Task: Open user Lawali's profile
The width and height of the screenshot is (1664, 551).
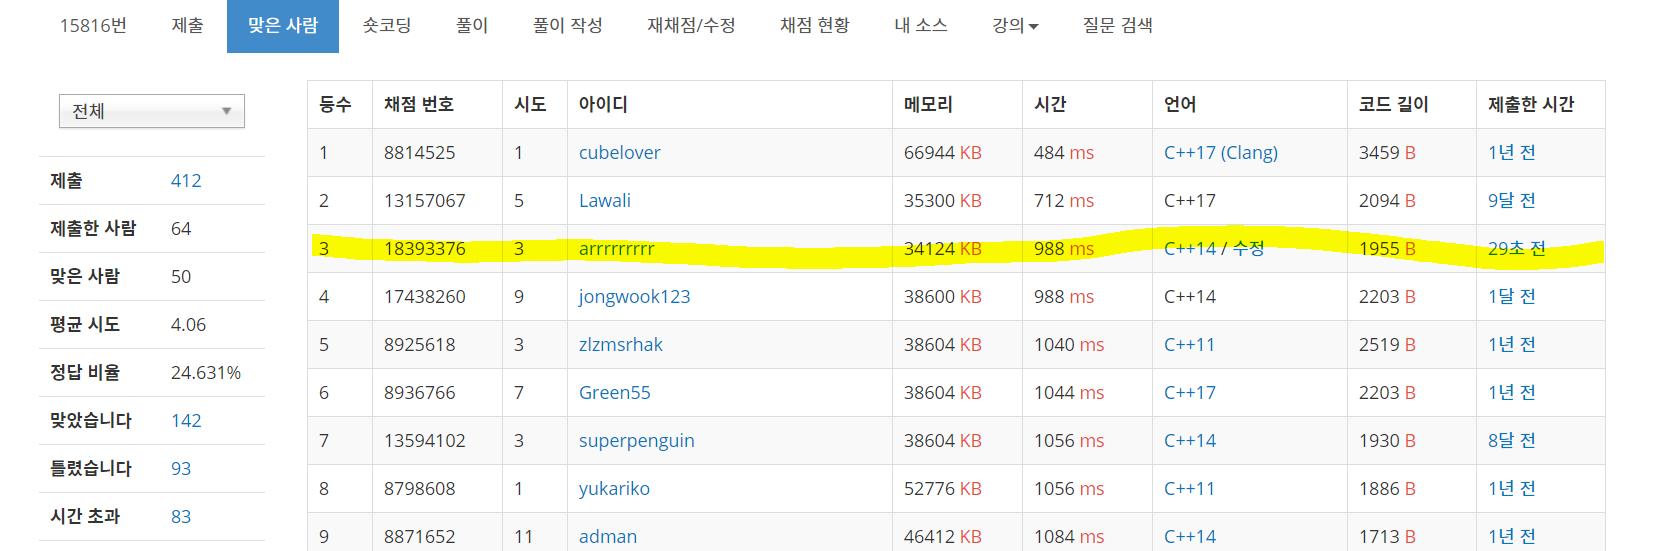Action: point(605,201)
